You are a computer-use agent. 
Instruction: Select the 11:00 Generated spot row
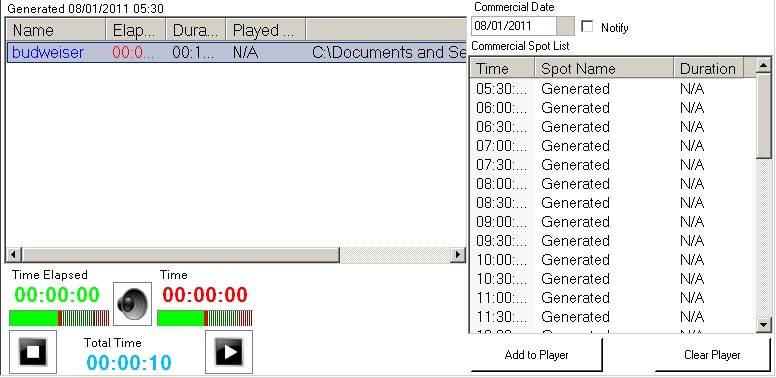[x=613, y=298]
